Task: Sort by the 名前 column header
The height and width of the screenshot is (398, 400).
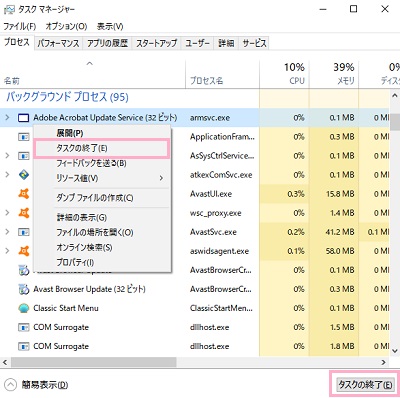Action: 93,74
